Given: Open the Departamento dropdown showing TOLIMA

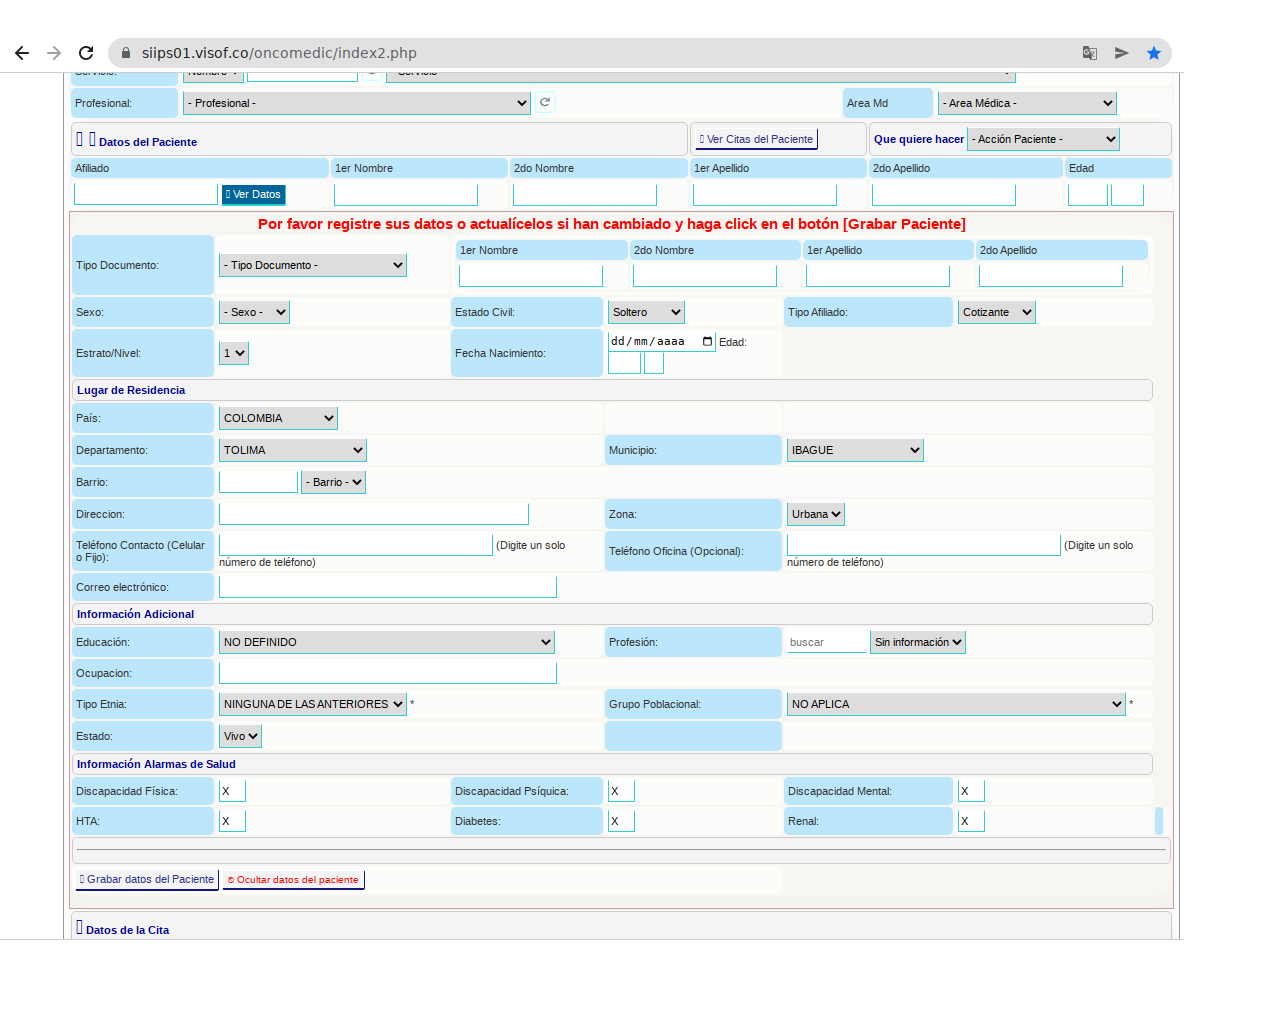Looking at the screenshot, I should pos(292,450).
